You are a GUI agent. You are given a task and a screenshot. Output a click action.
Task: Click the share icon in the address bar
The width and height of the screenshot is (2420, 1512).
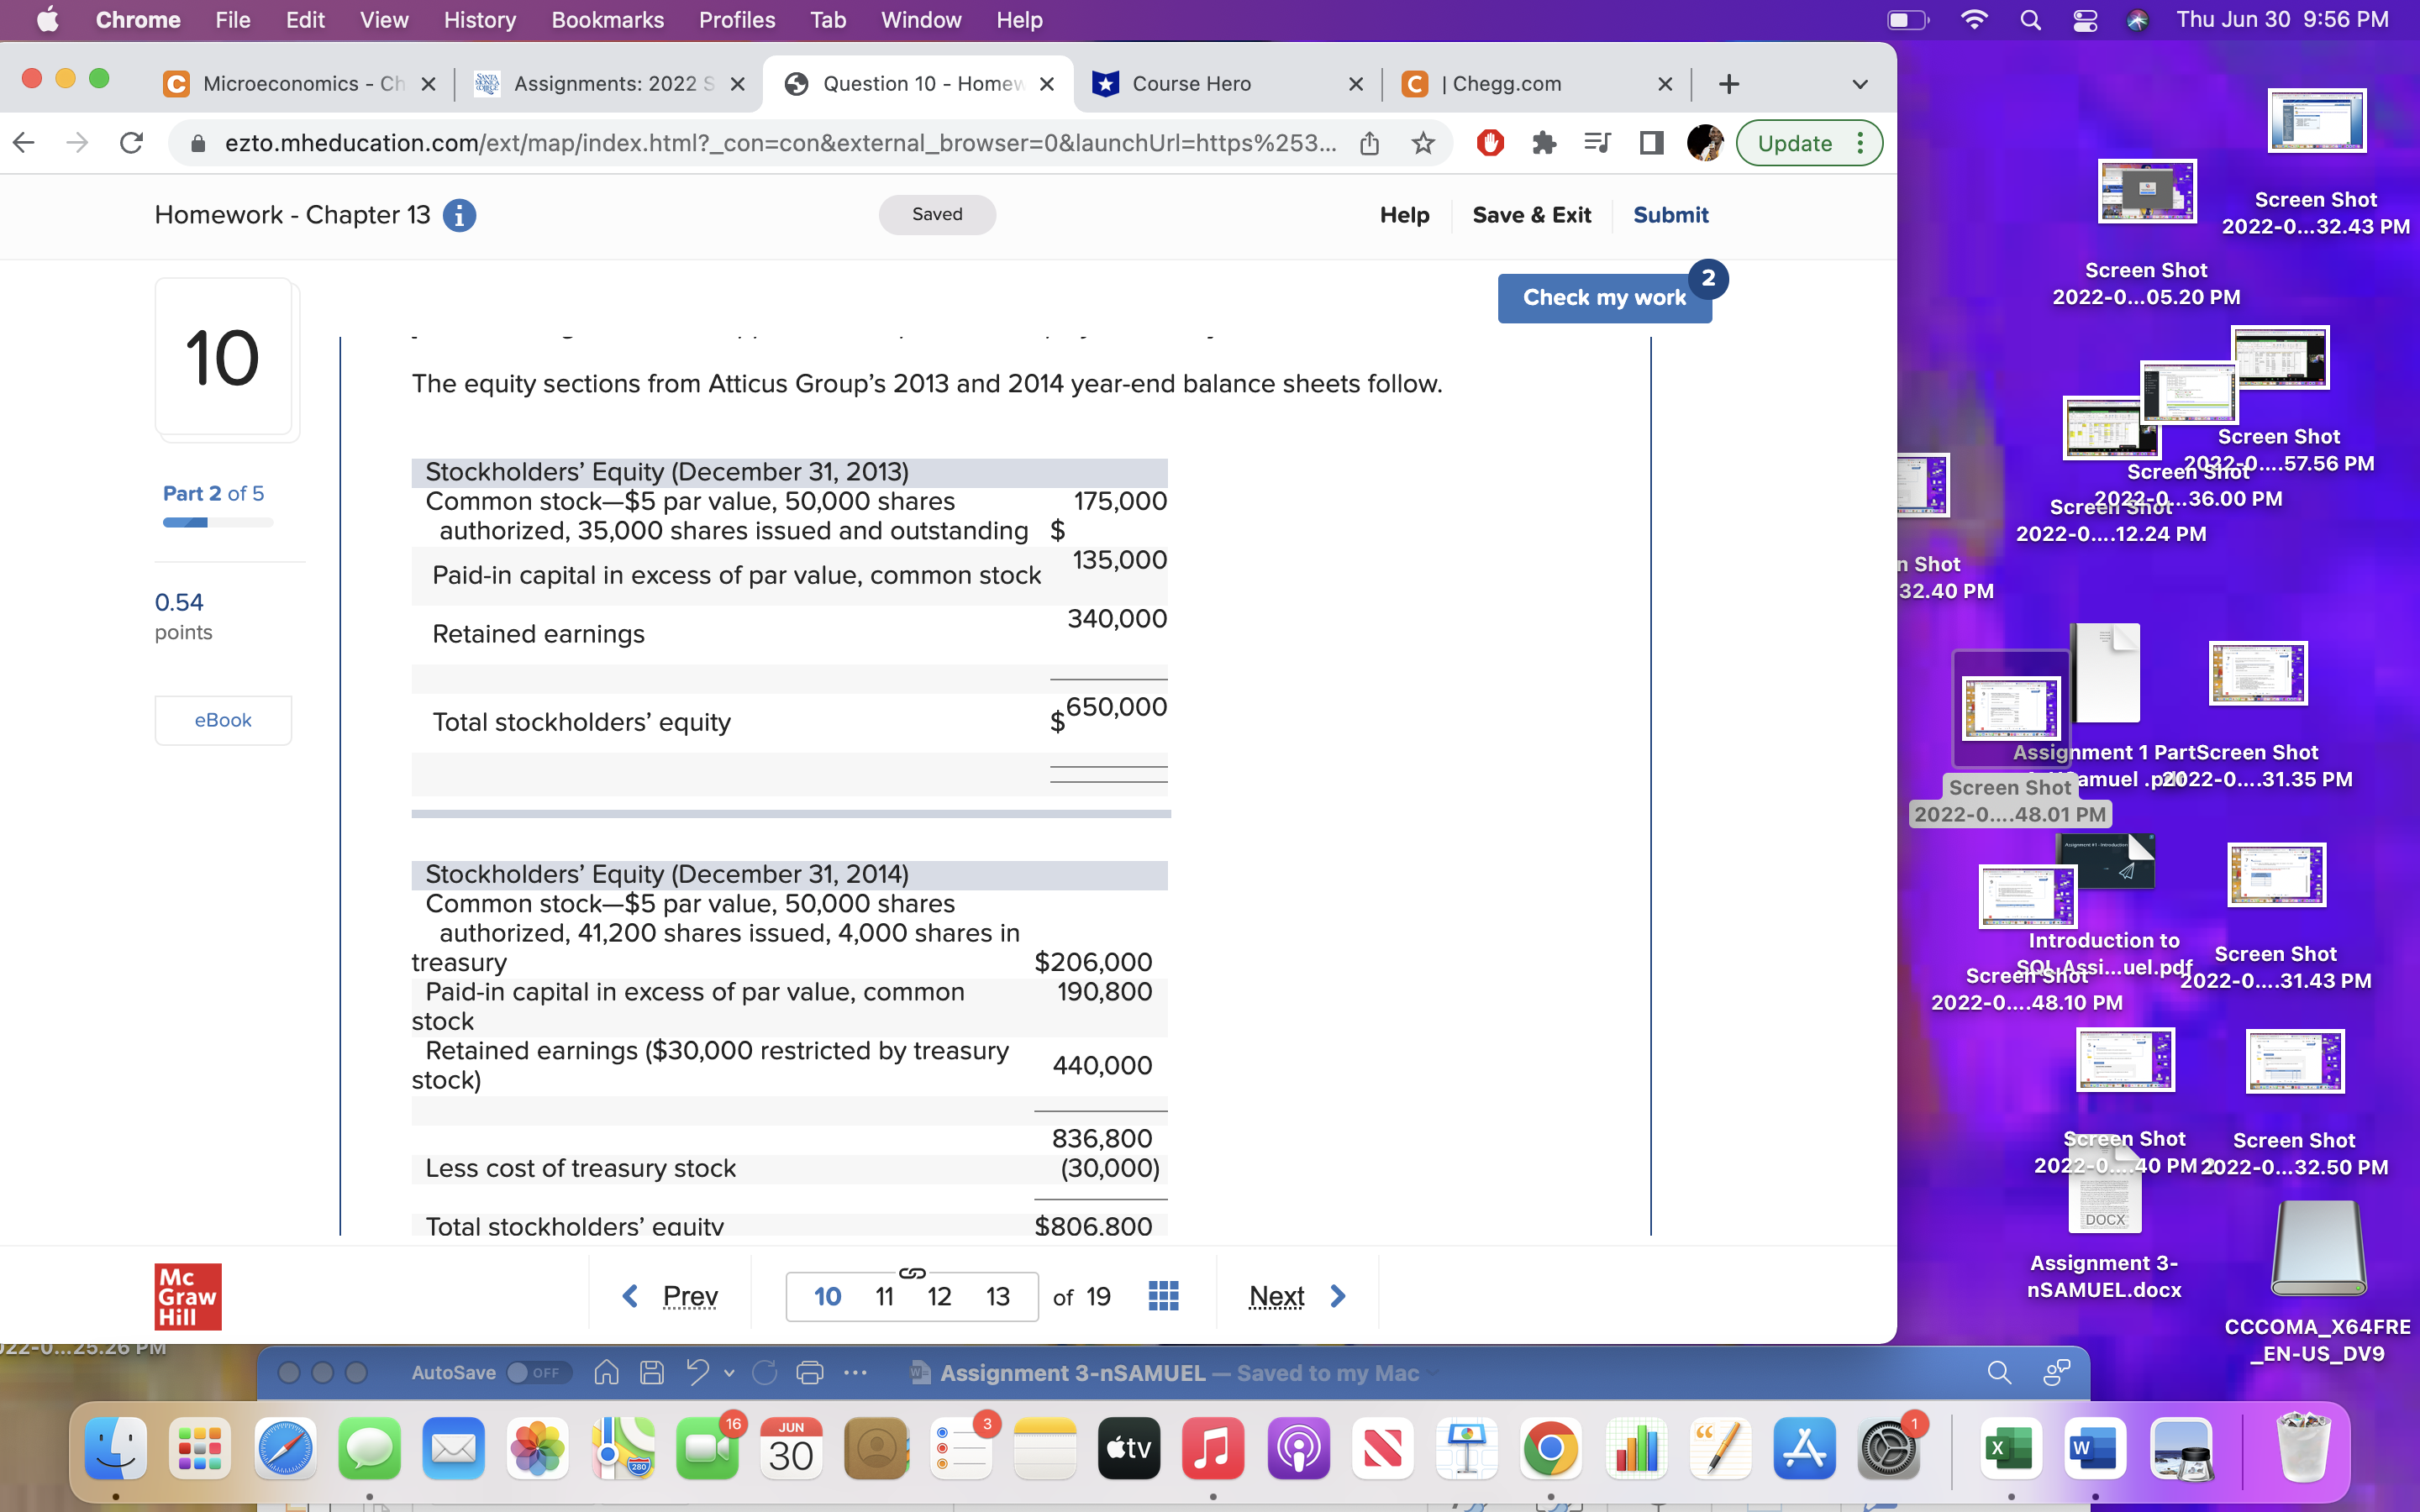(x=1370, y=143)
